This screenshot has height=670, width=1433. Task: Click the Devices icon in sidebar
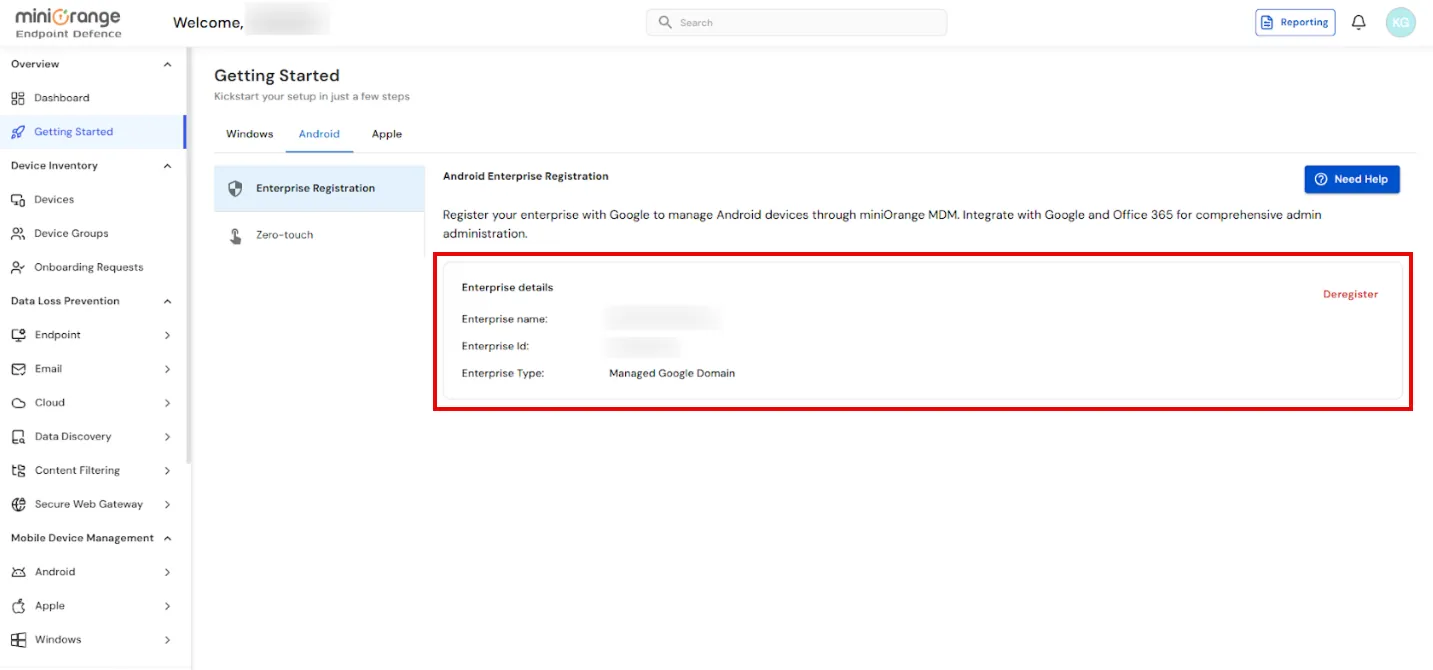pos(18,200)
